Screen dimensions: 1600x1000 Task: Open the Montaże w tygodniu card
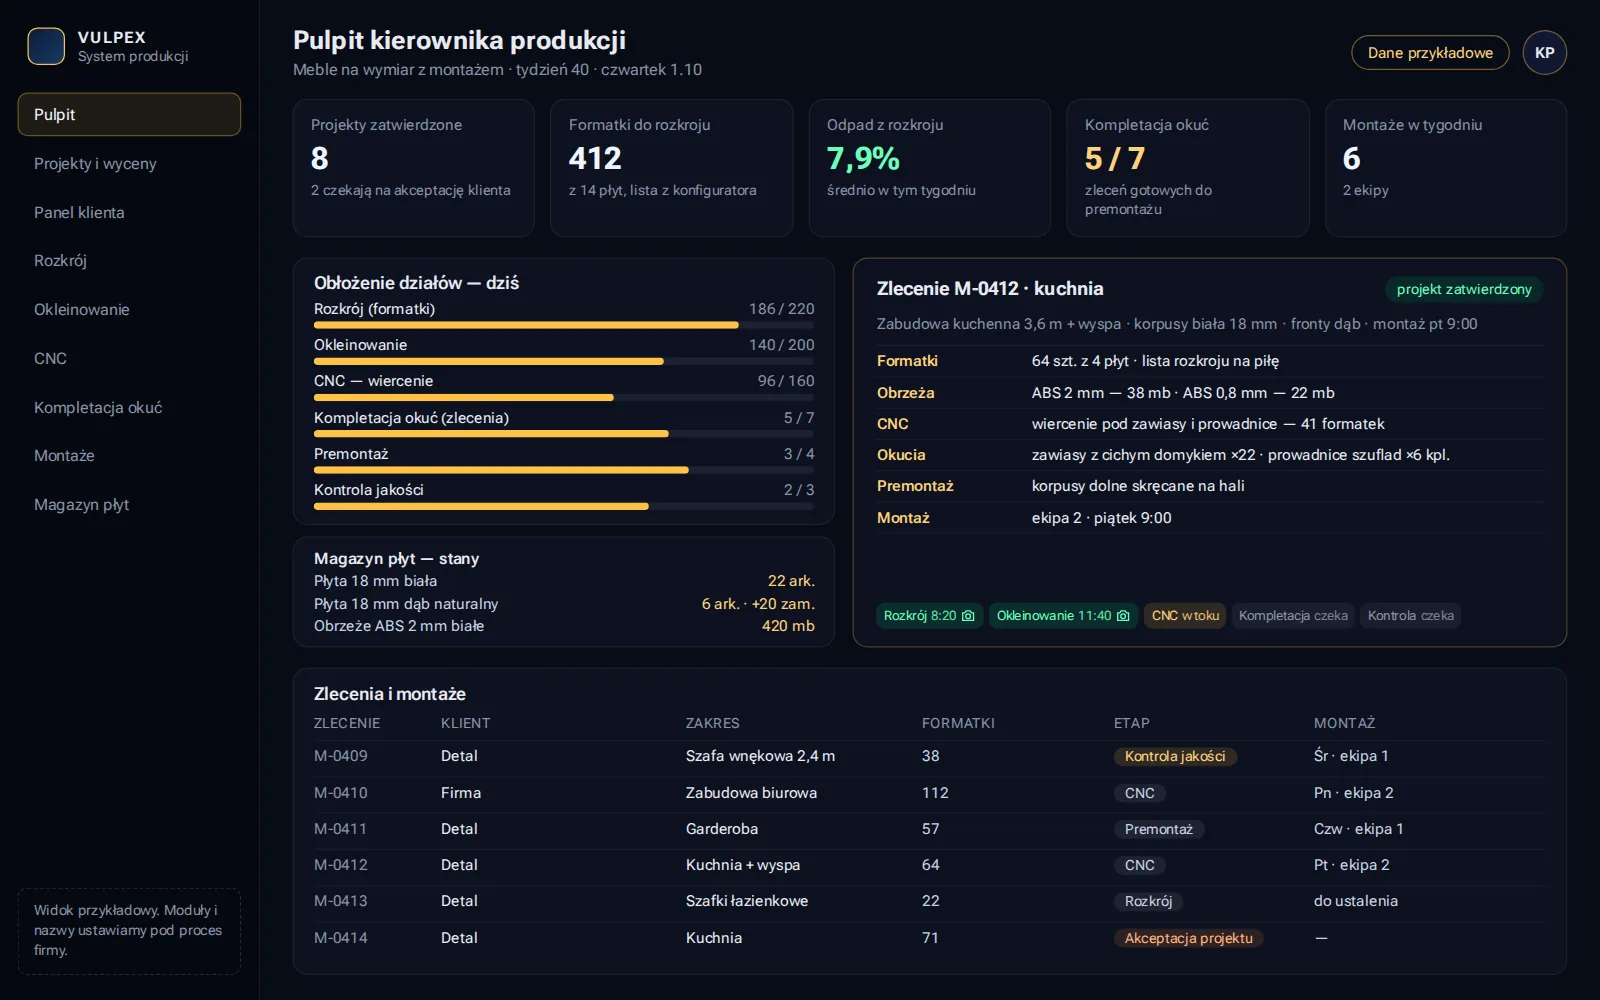[x=1445, y=168]
